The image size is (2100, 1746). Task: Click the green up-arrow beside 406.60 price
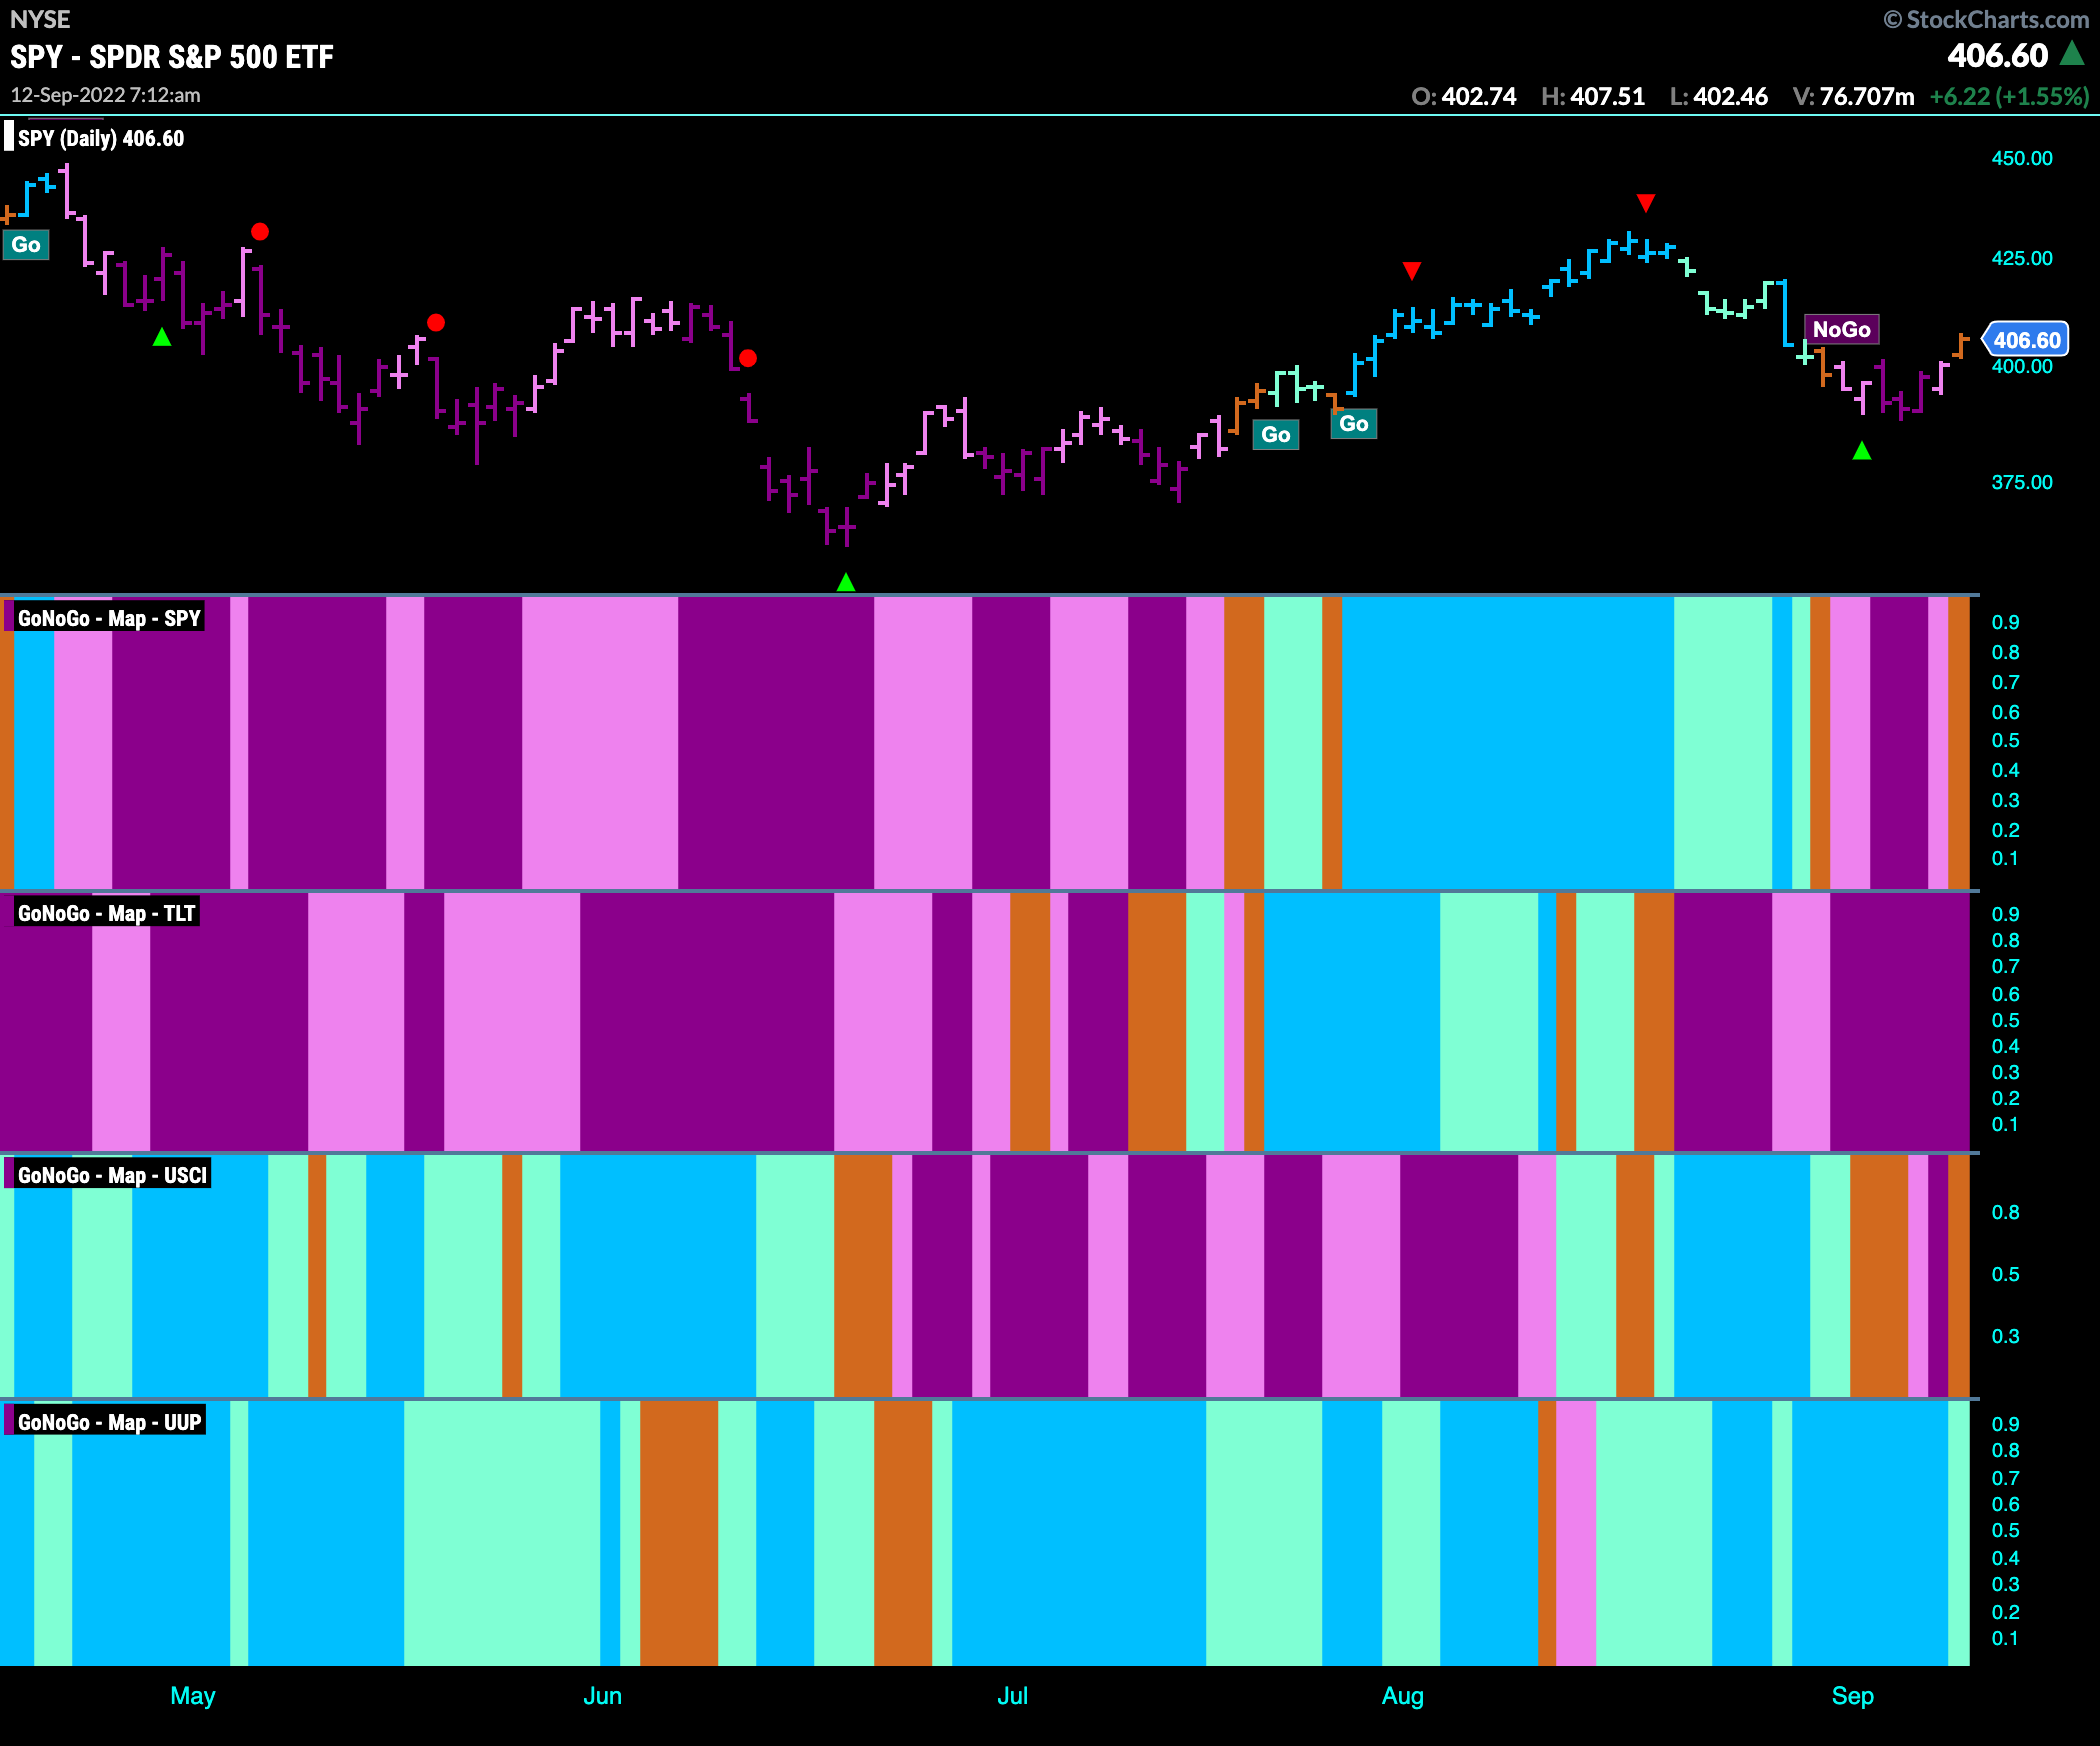point(2073,53)
